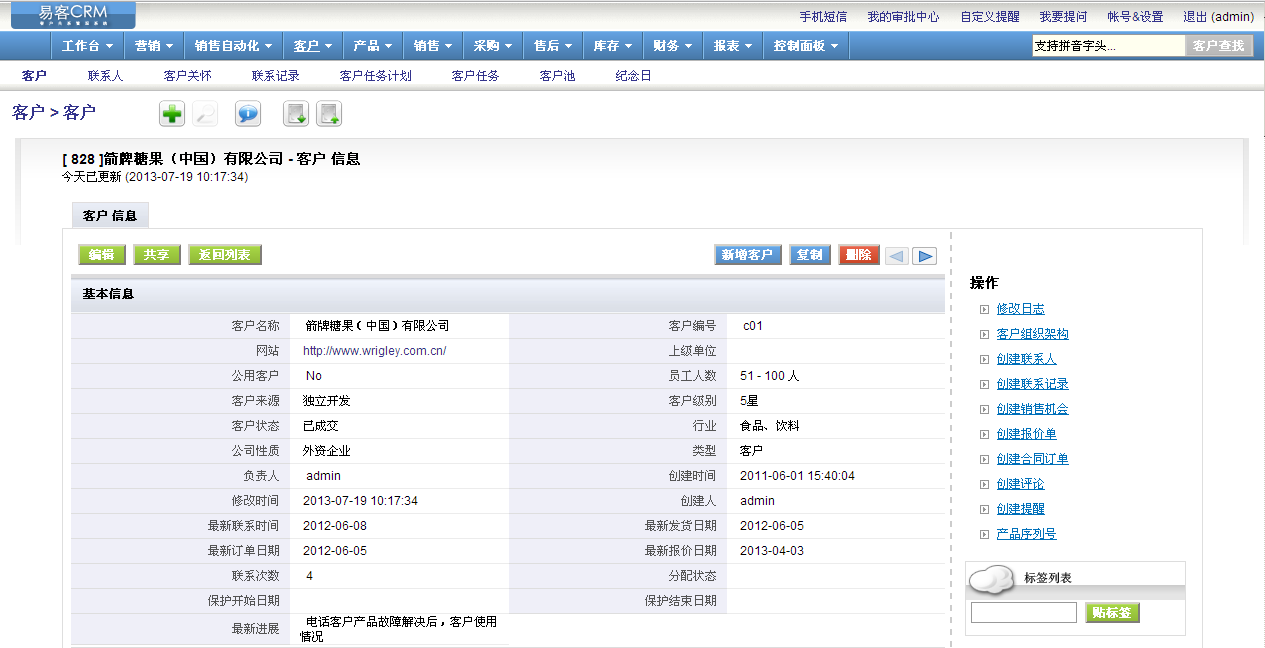Viewport: 1265px width, 648px height.
Task: Open the 财务 dropdown menu
Action: (x=672, y=46)
